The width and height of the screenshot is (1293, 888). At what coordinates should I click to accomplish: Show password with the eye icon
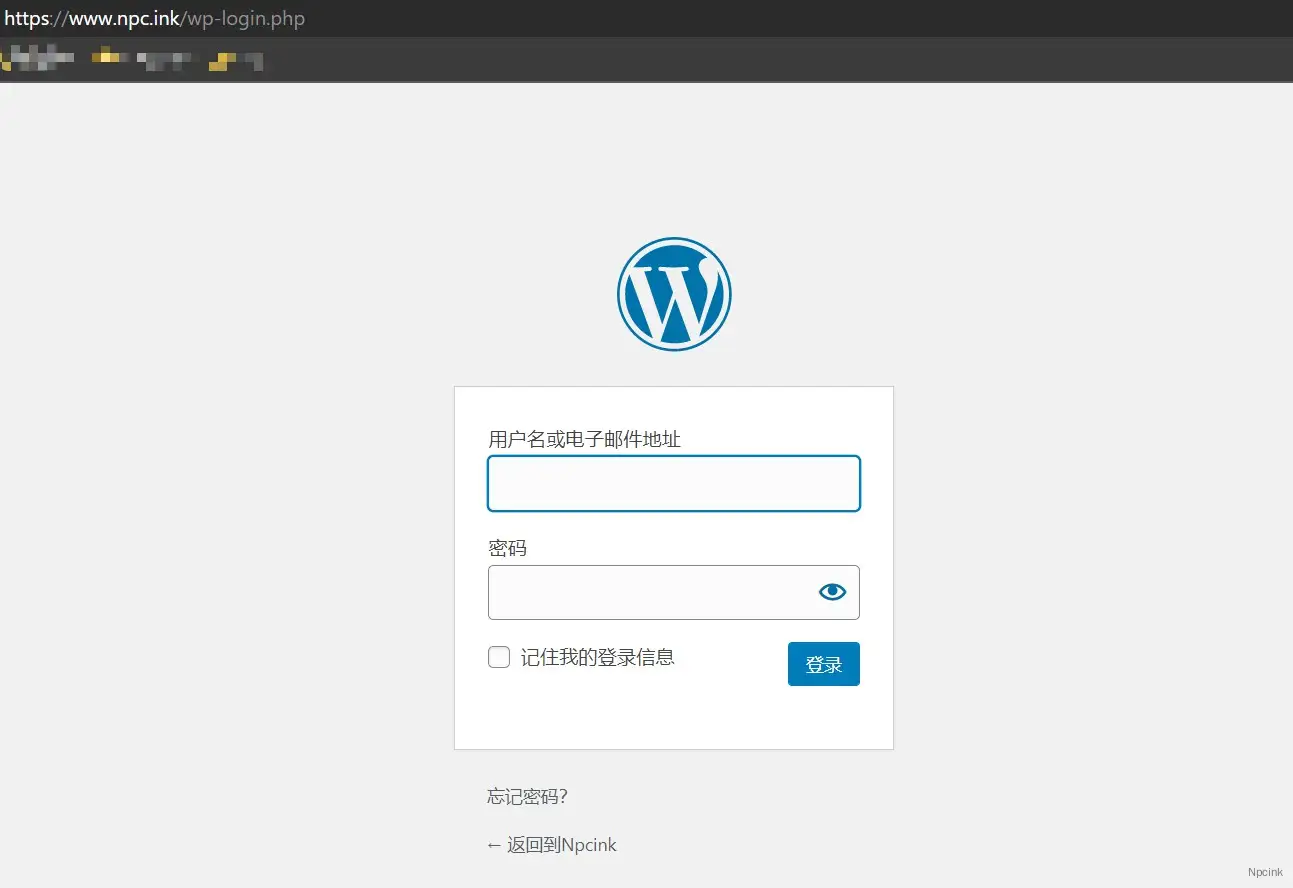point(832,592)
